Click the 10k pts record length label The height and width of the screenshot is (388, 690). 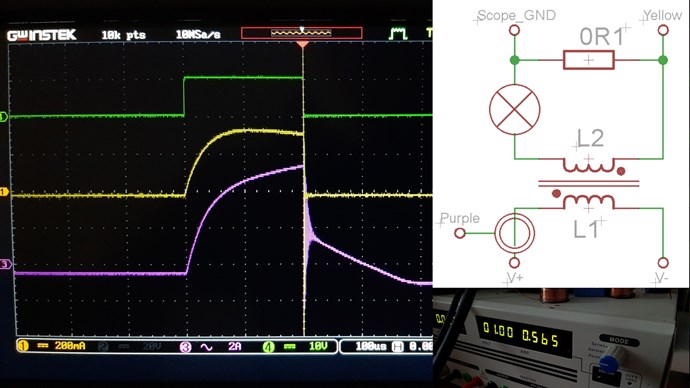[123, 35]
